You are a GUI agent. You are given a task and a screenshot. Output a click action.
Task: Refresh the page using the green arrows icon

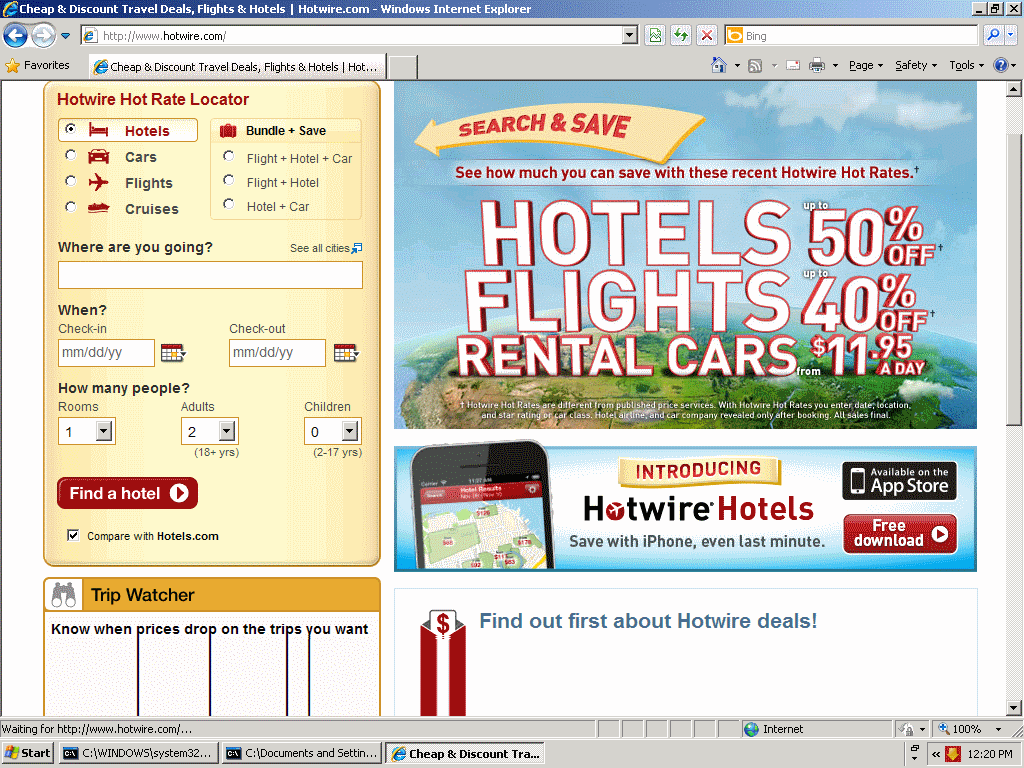click(x=681, y=35)
